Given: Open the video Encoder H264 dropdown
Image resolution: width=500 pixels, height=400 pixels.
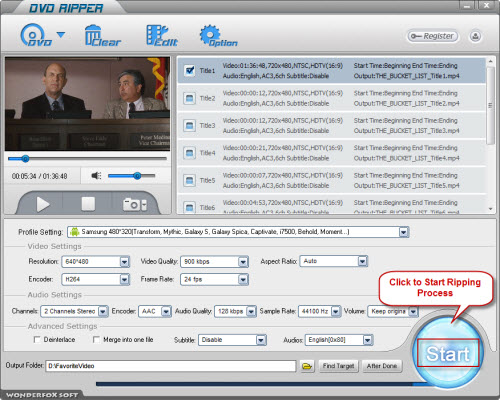Looking at the screenshot, I should point(124,279).
